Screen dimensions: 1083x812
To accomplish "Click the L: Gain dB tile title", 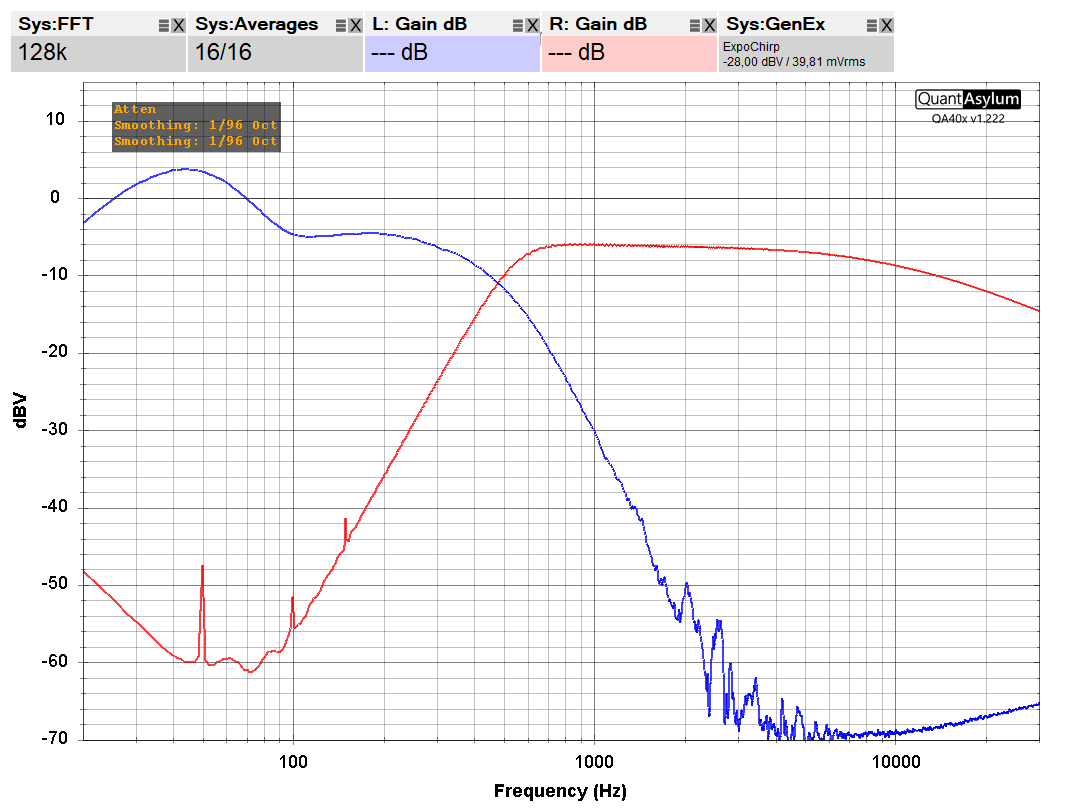I will coord(419,24).
